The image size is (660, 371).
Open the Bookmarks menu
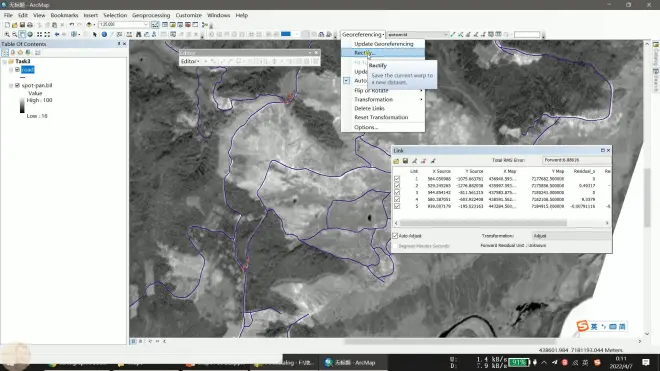click(64, 15)
